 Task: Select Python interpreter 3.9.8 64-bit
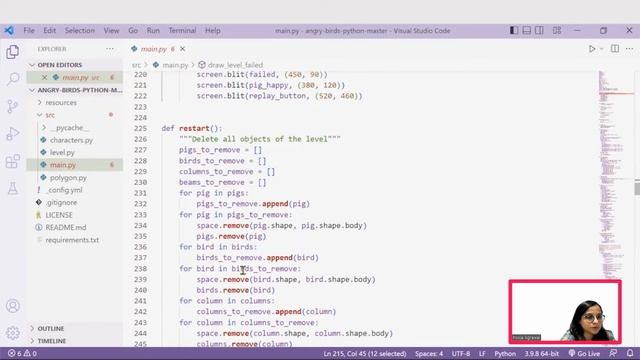[x=542, y=353]
